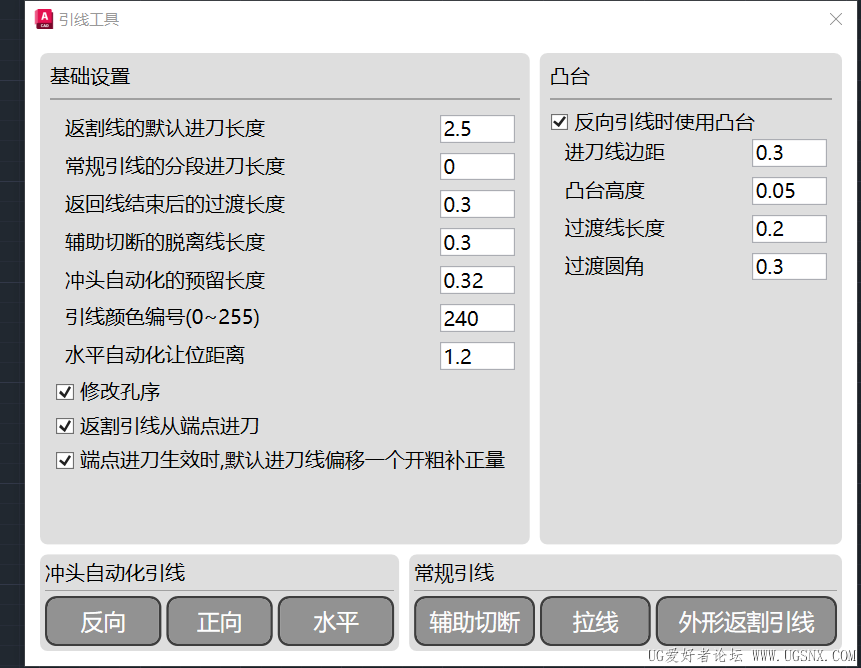Close the 引线工具 dialog

pos(836,19)
